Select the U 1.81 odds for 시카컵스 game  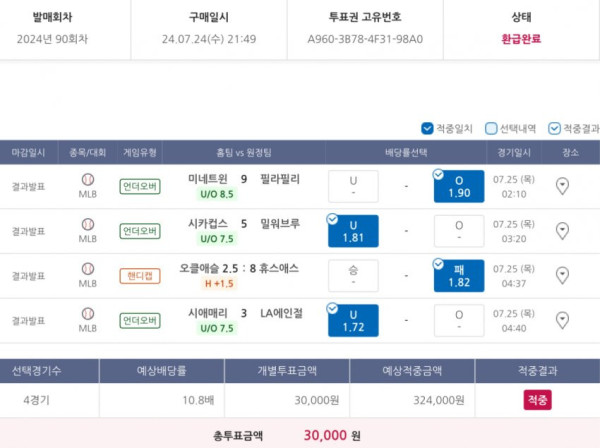point(353,231)
